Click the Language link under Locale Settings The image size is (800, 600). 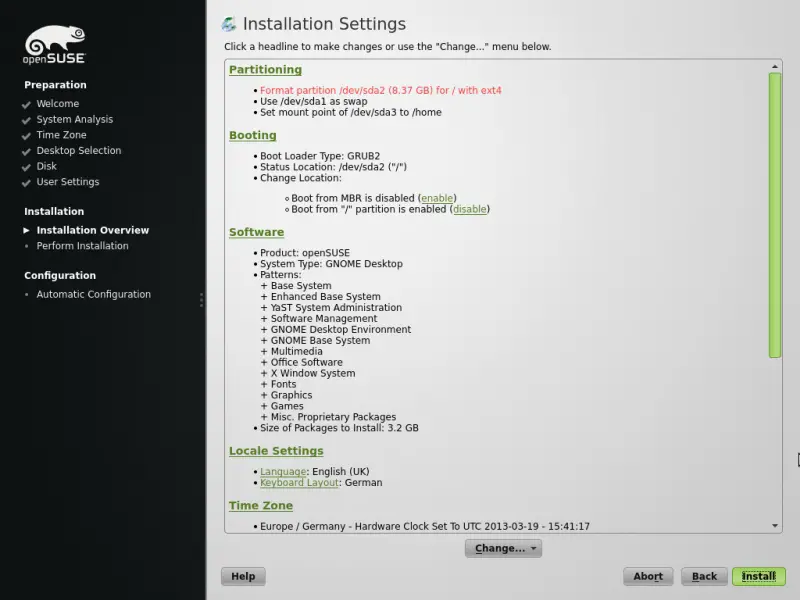click(283, 472)
